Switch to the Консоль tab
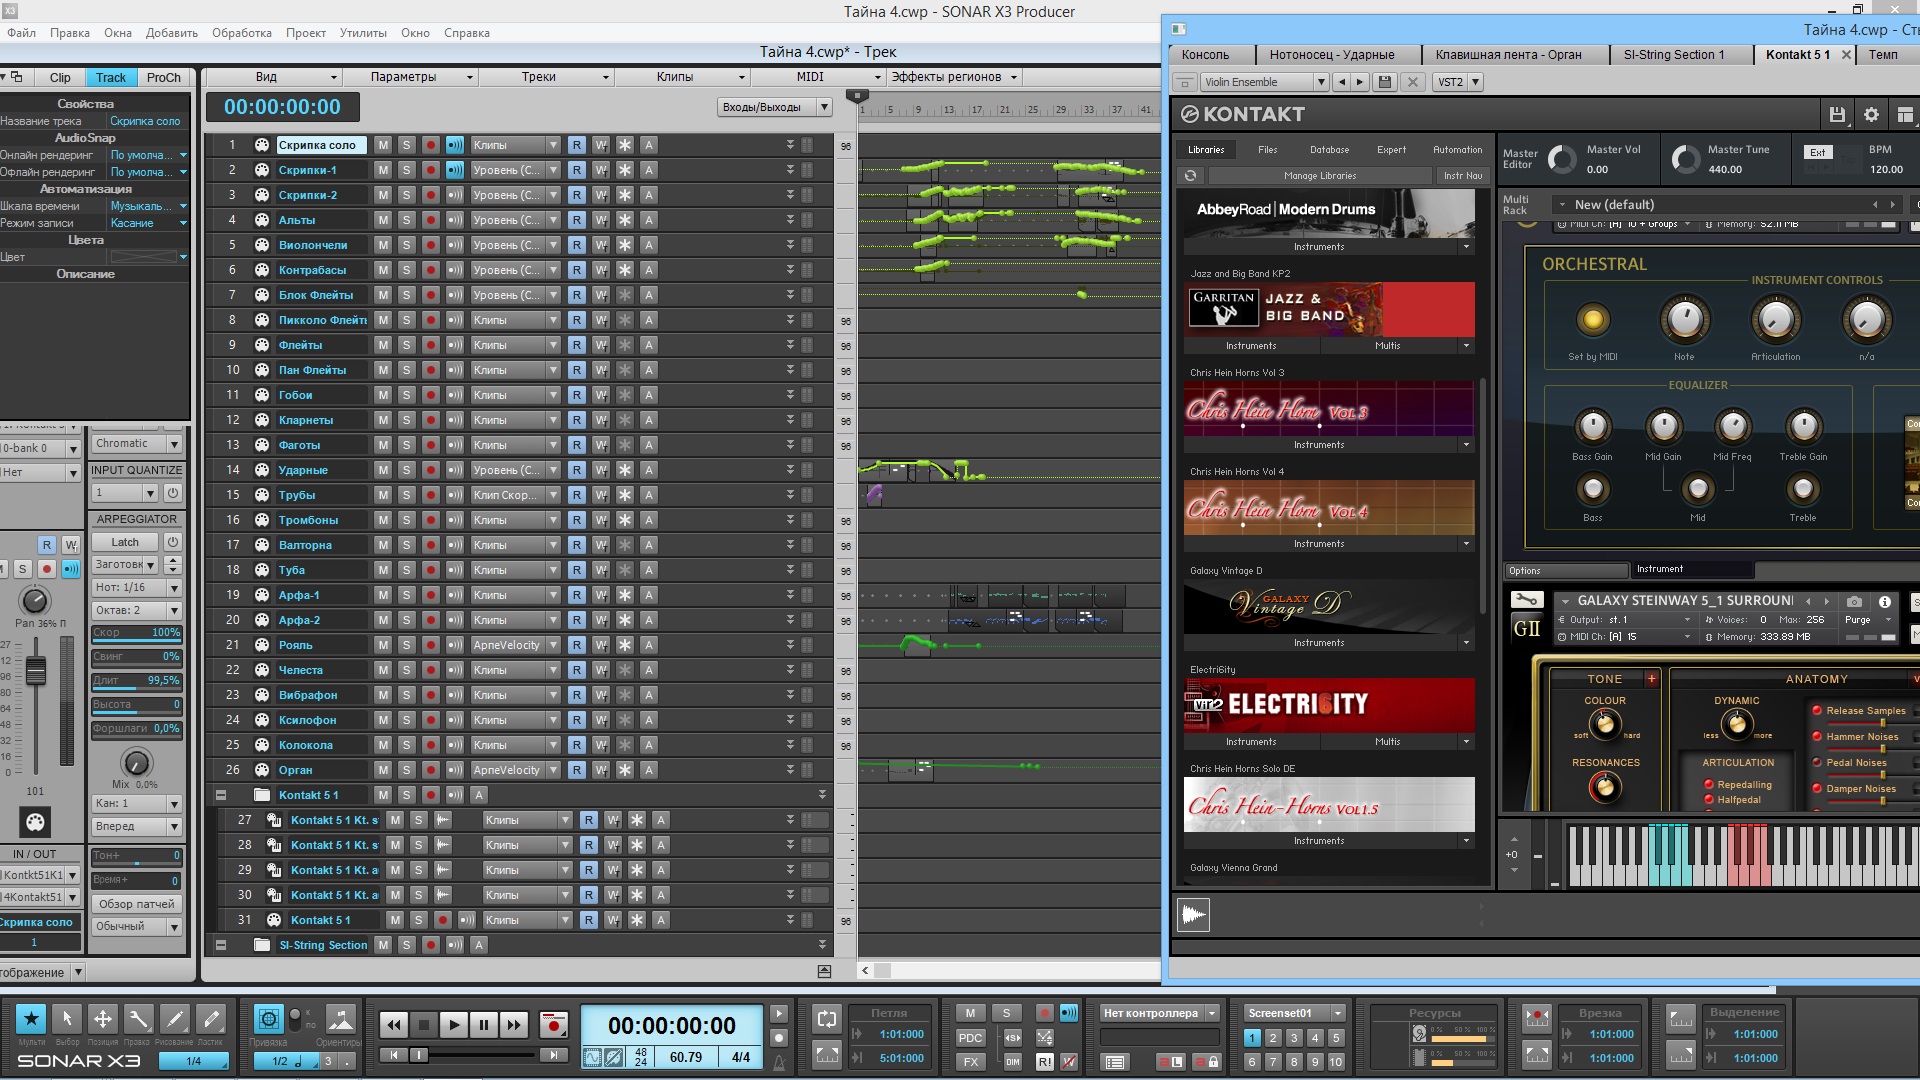Screen dimensions: 1920x1080 click(1205, 55)
